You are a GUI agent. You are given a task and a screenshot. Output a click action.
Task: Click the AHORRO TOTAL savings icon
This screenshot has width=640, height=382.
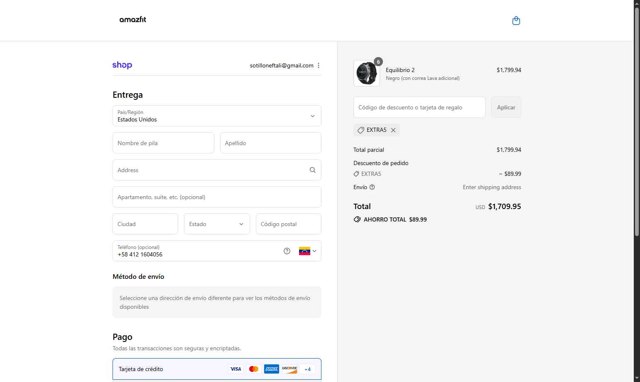click(357, 219)
